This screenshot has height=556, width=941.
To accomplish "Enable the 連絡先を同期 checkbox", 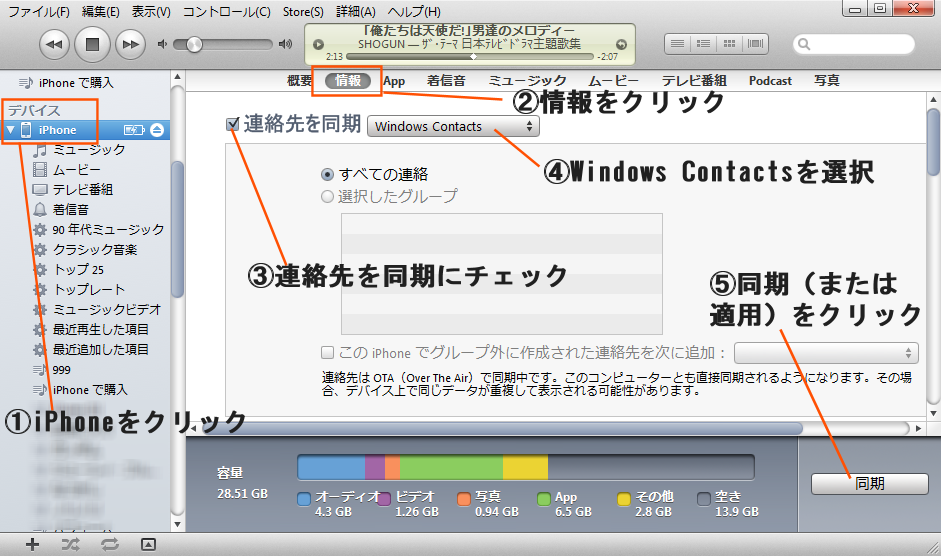I will pos(233,125).
